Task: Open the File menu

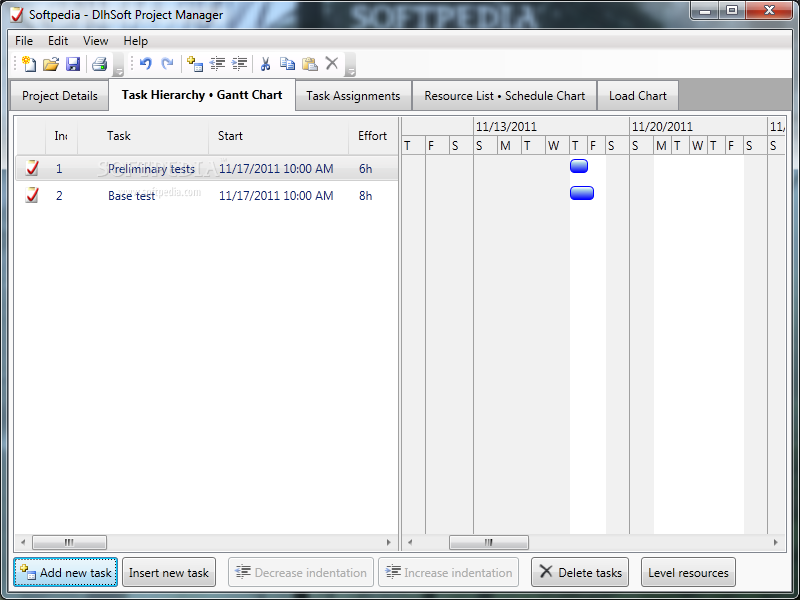Action: (x=24, y=41)
